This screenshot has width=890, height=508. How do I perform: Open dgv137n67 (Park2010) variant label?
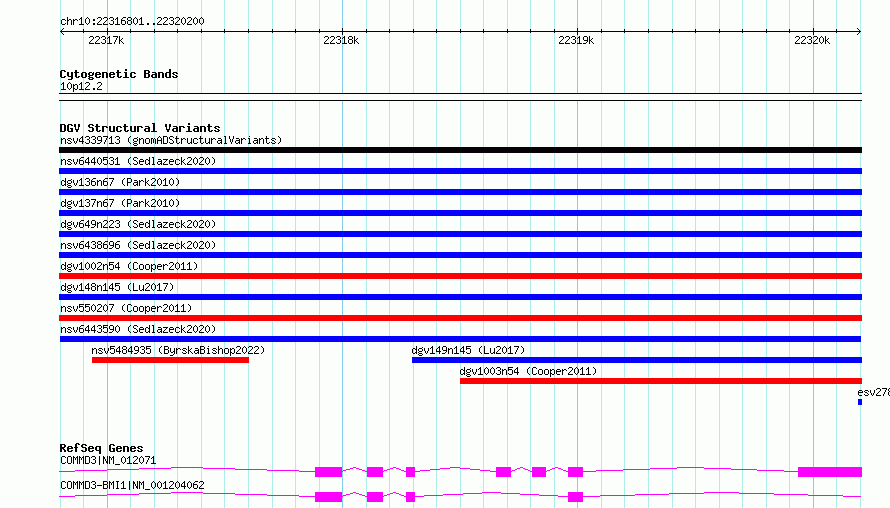tap(120, 203)
